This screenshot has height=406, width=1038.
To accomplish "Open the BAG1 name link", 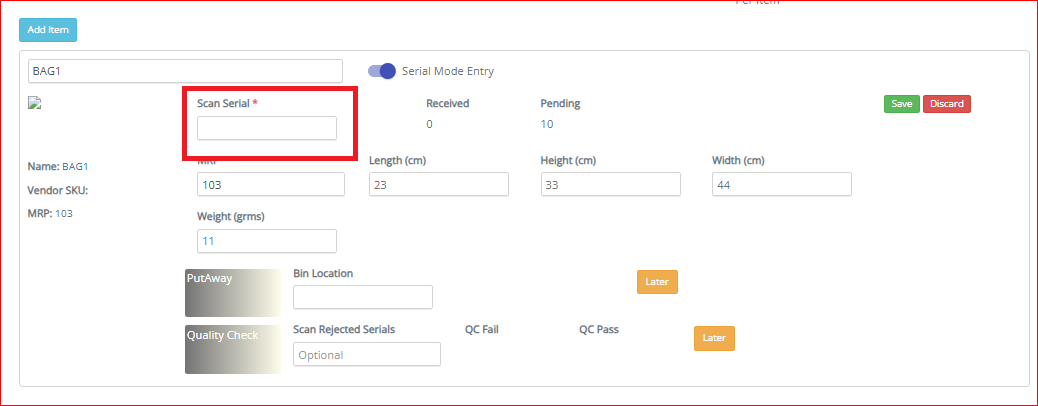I will [75, 167].
